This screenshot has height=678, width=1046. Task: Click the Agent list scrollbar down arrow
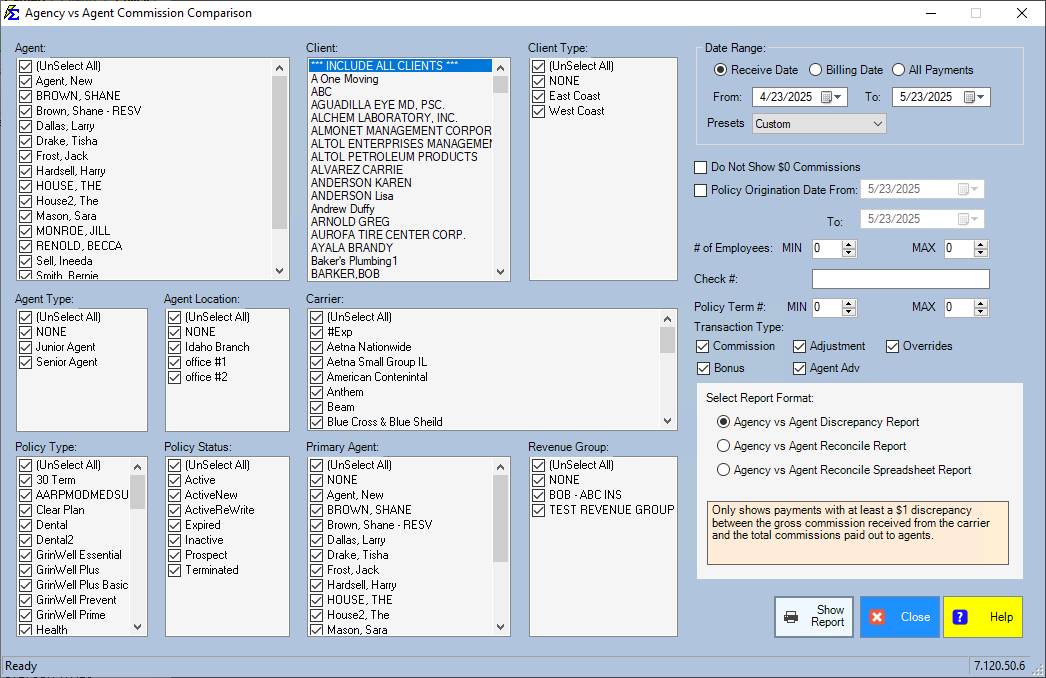281,270
